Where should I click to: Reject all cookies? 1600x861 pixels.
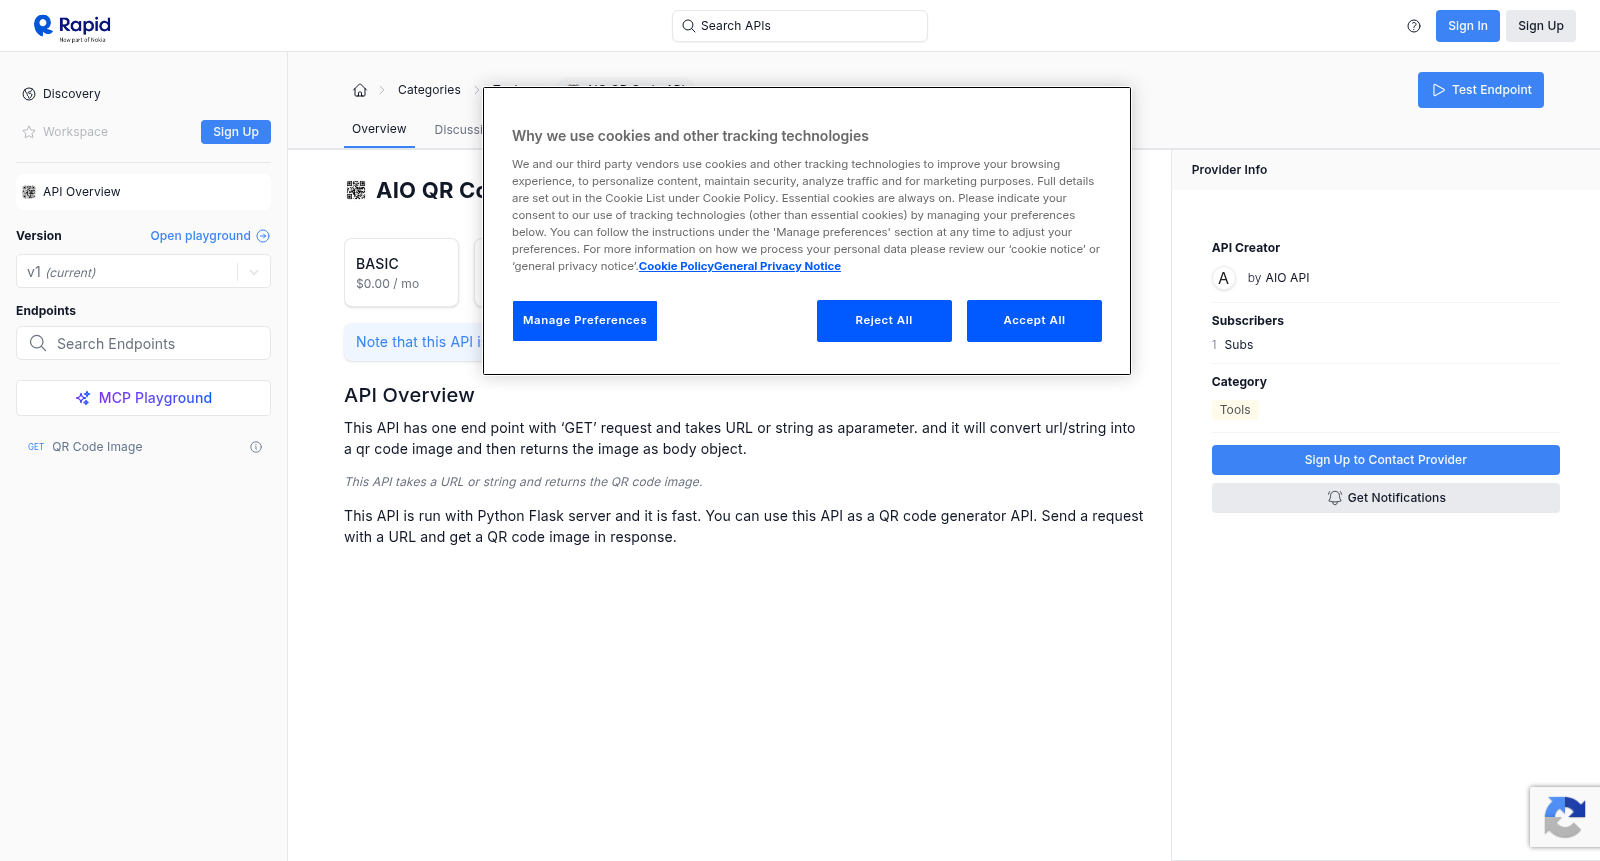pos(884,321)
